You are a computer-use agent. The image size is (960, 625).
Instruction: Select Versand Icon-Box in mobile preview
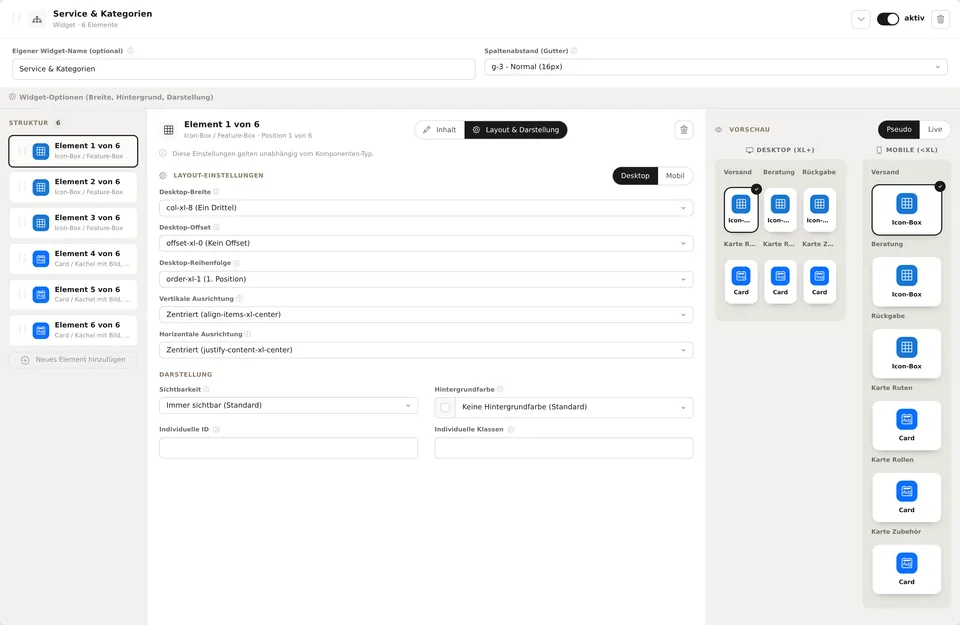coord(906,209)
